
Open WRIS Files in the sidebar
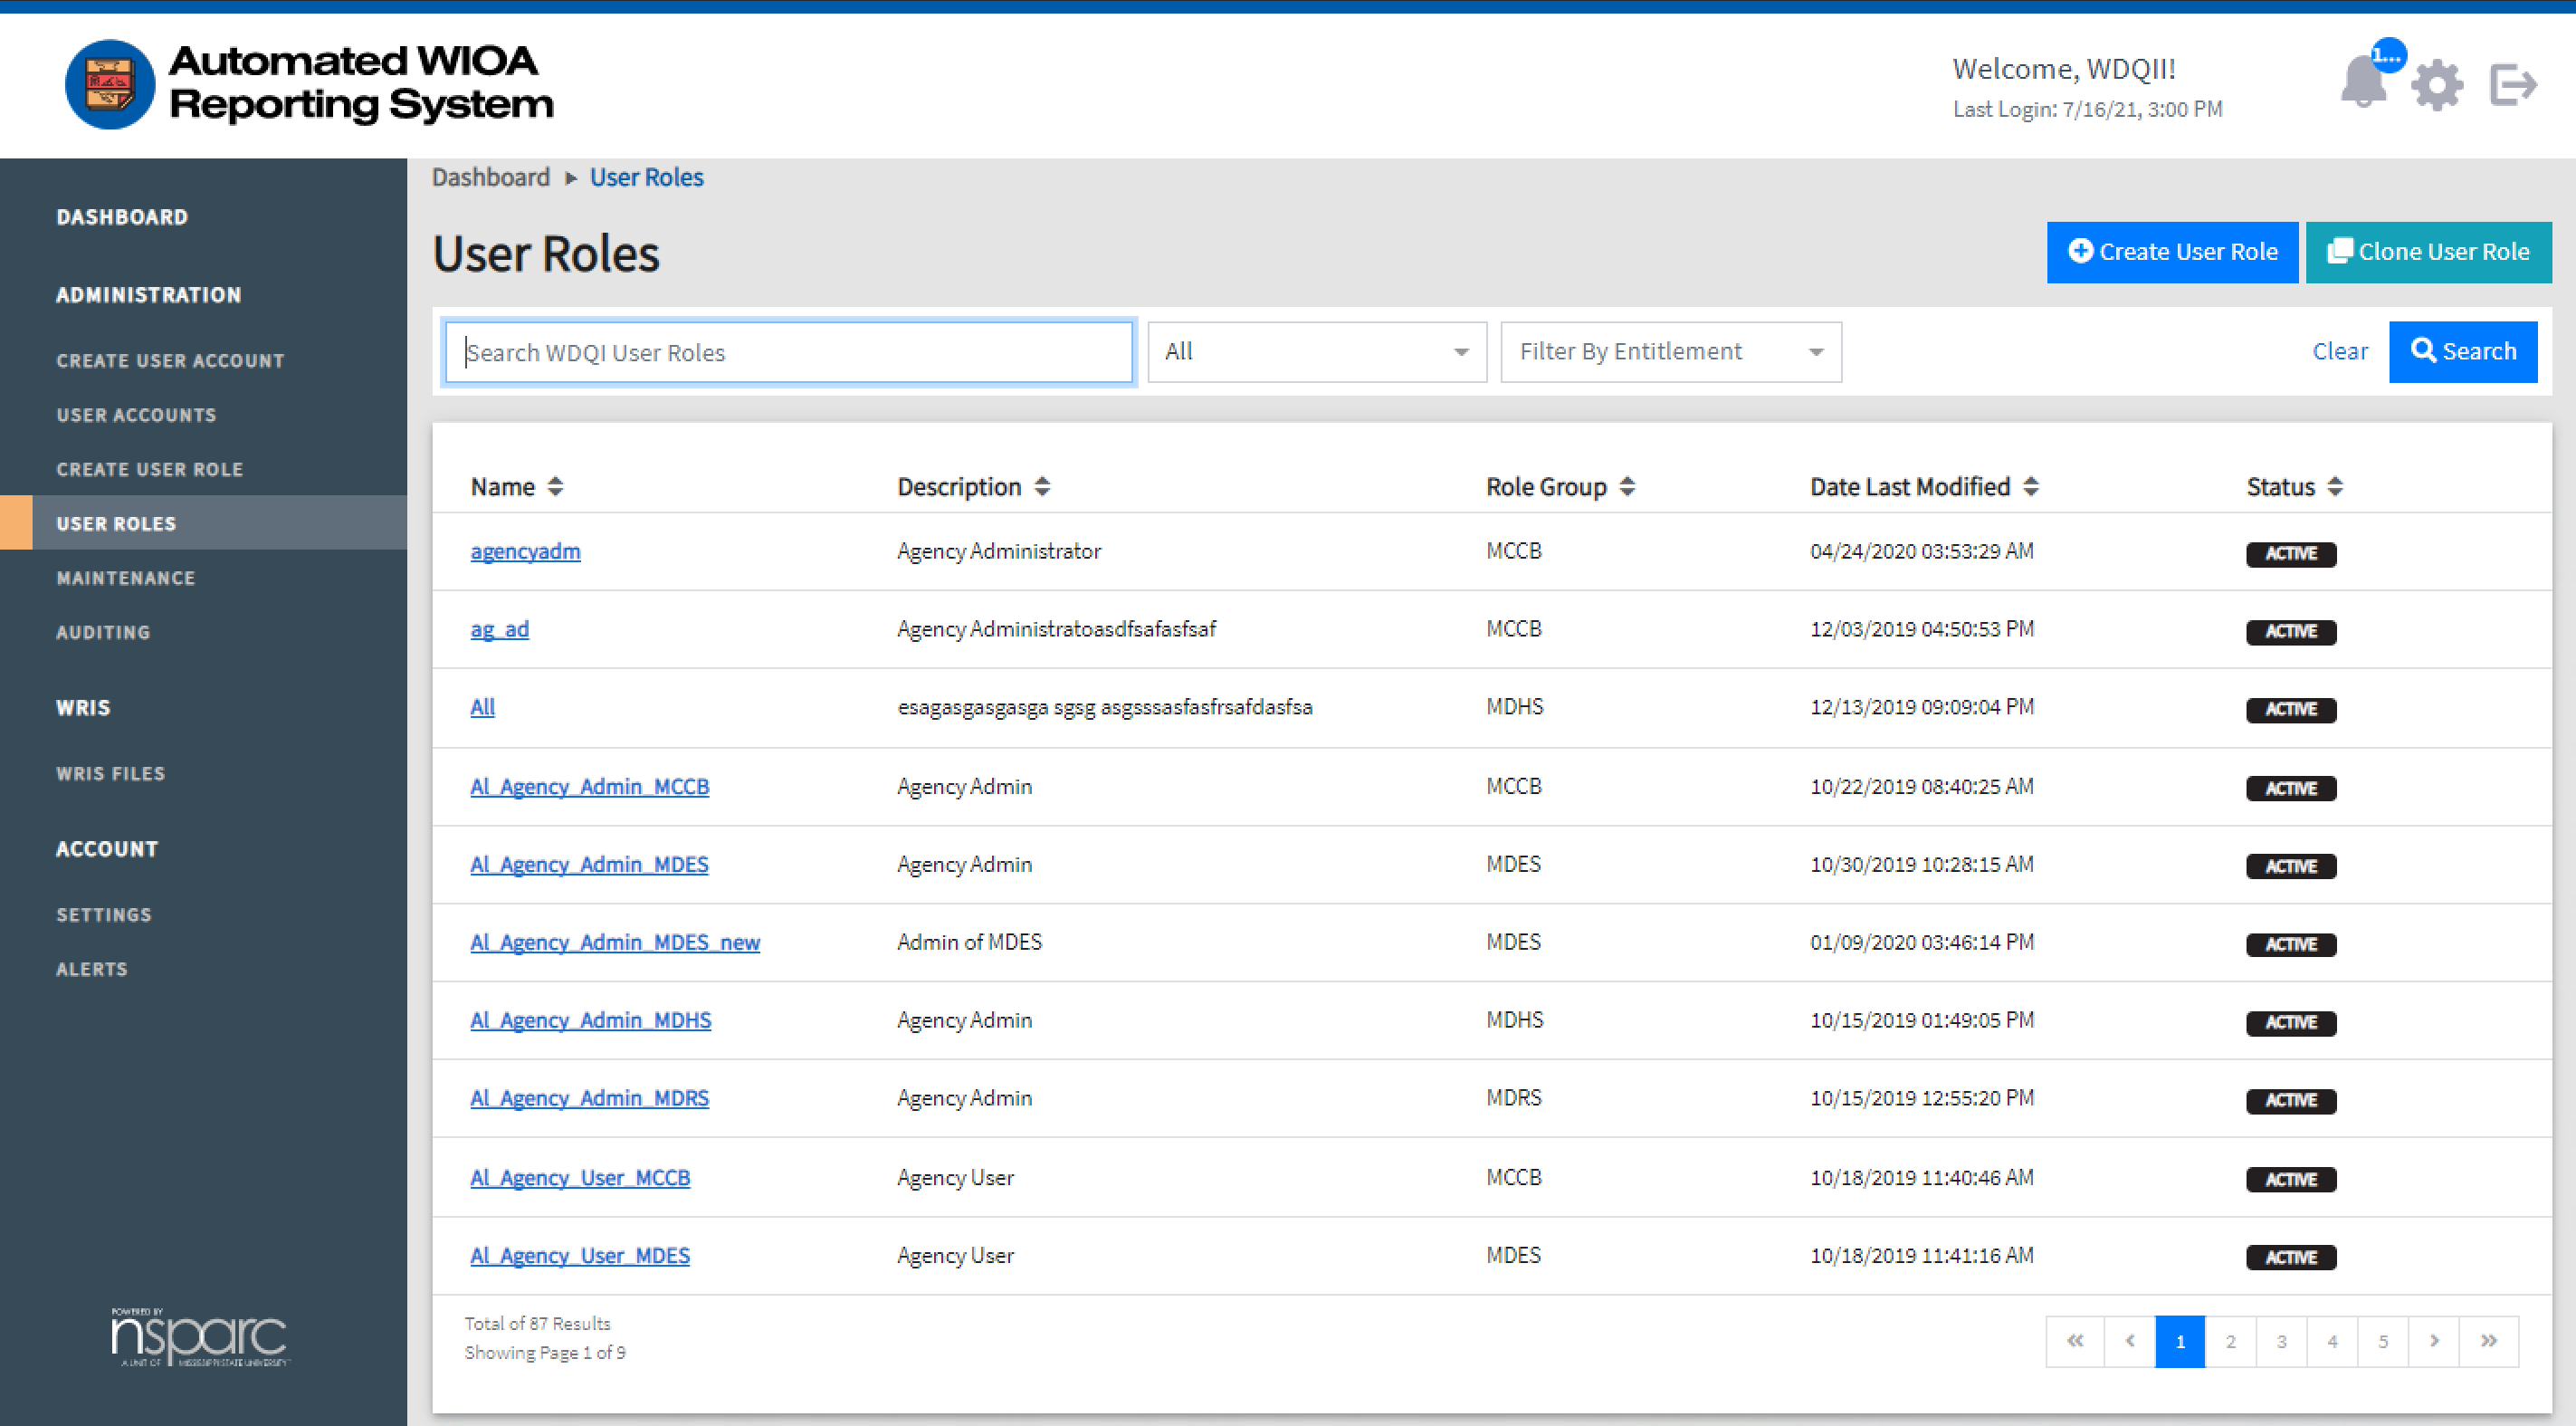[110, 774]
